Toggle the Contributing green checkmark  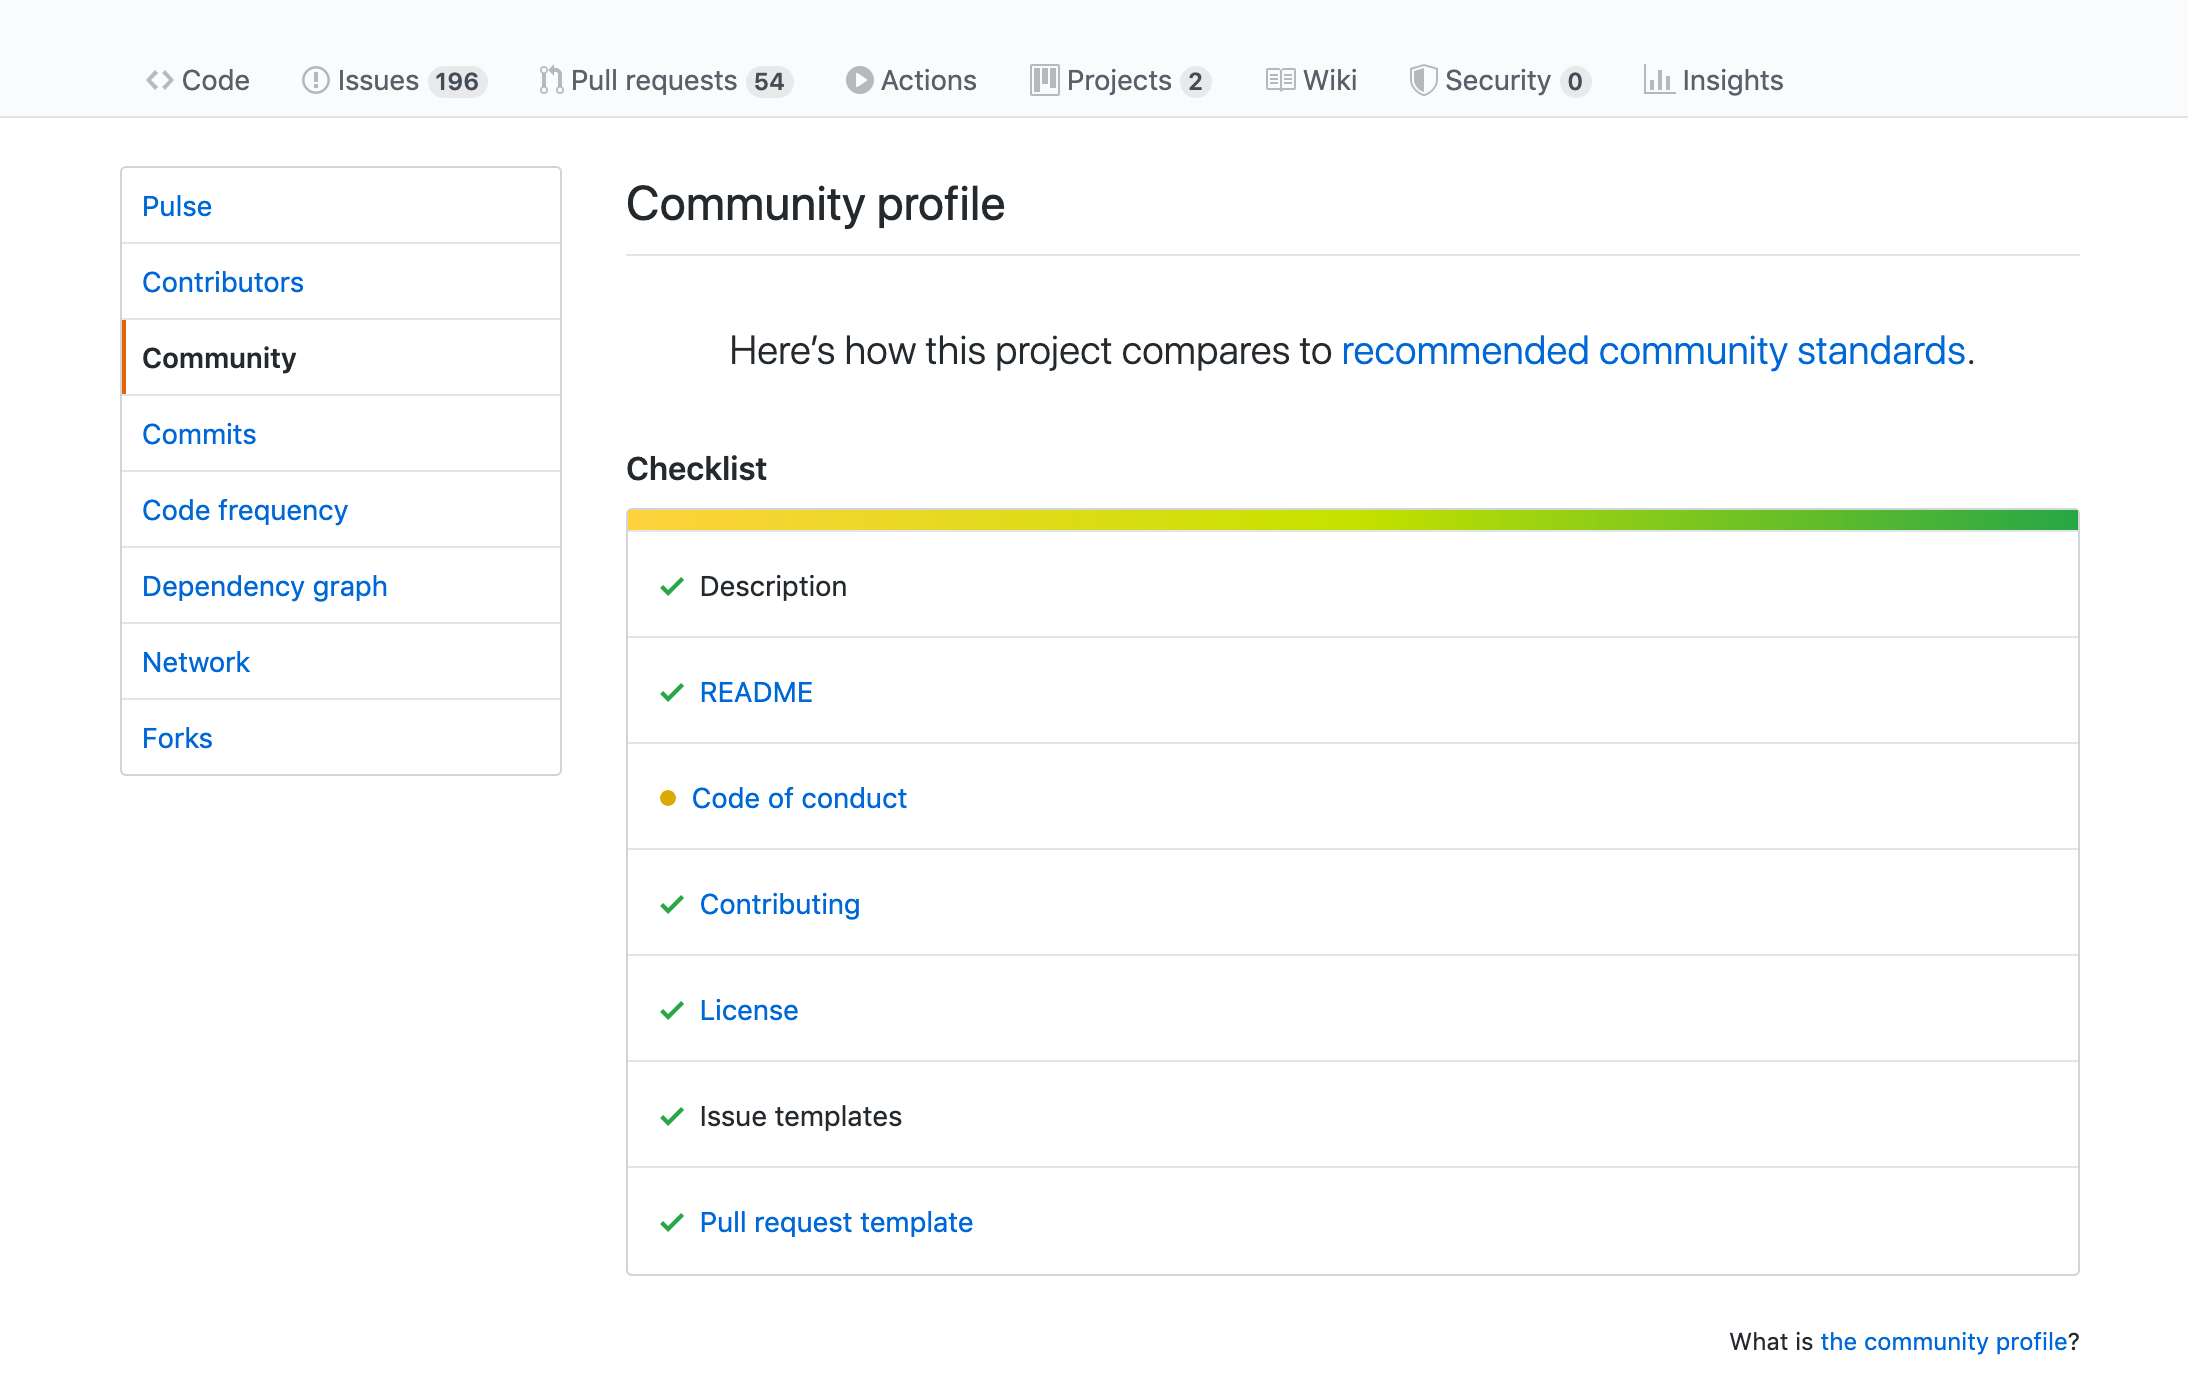672,904
